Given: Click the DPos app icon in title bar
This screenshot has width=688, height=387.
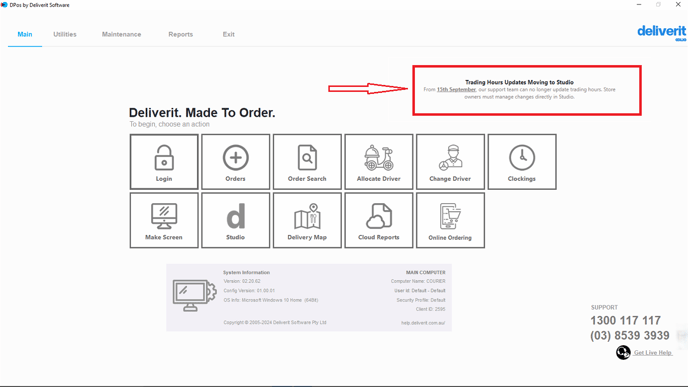Looking at the screenshot, I should (4, 5).
